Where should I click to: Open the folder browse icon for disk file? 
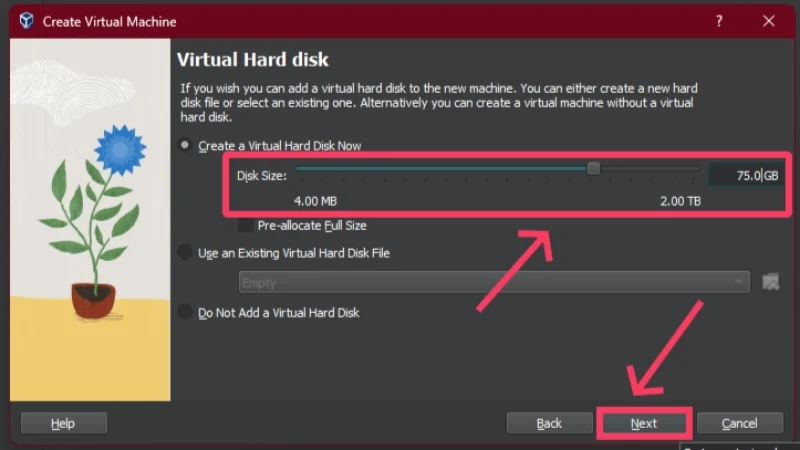[x=770, y=282]
